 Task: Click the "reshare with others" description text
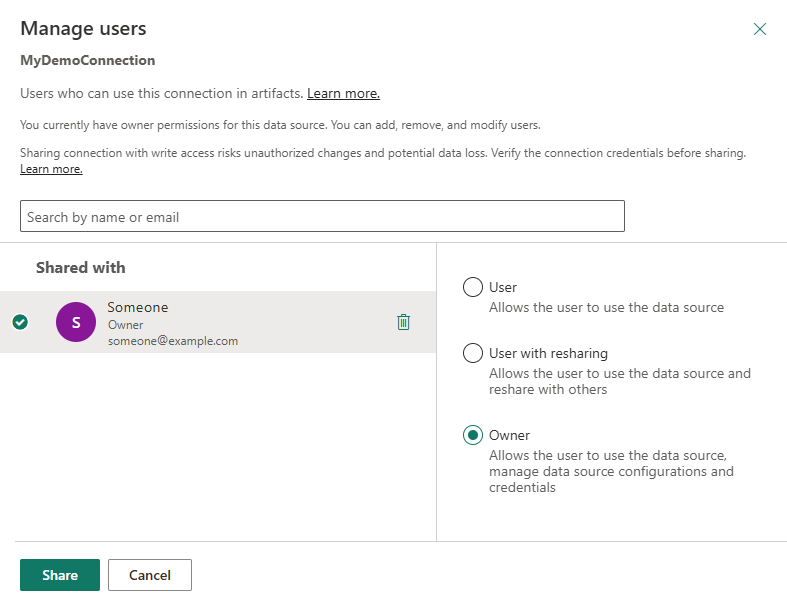(x=548, y=389)
